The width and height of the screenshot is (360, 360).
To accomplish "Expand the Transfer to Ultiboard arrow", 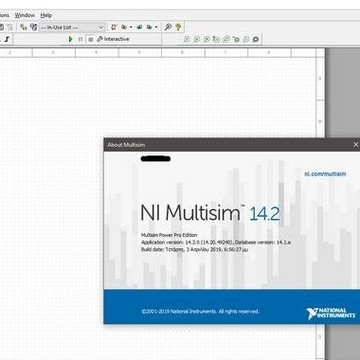I will 131,27.
